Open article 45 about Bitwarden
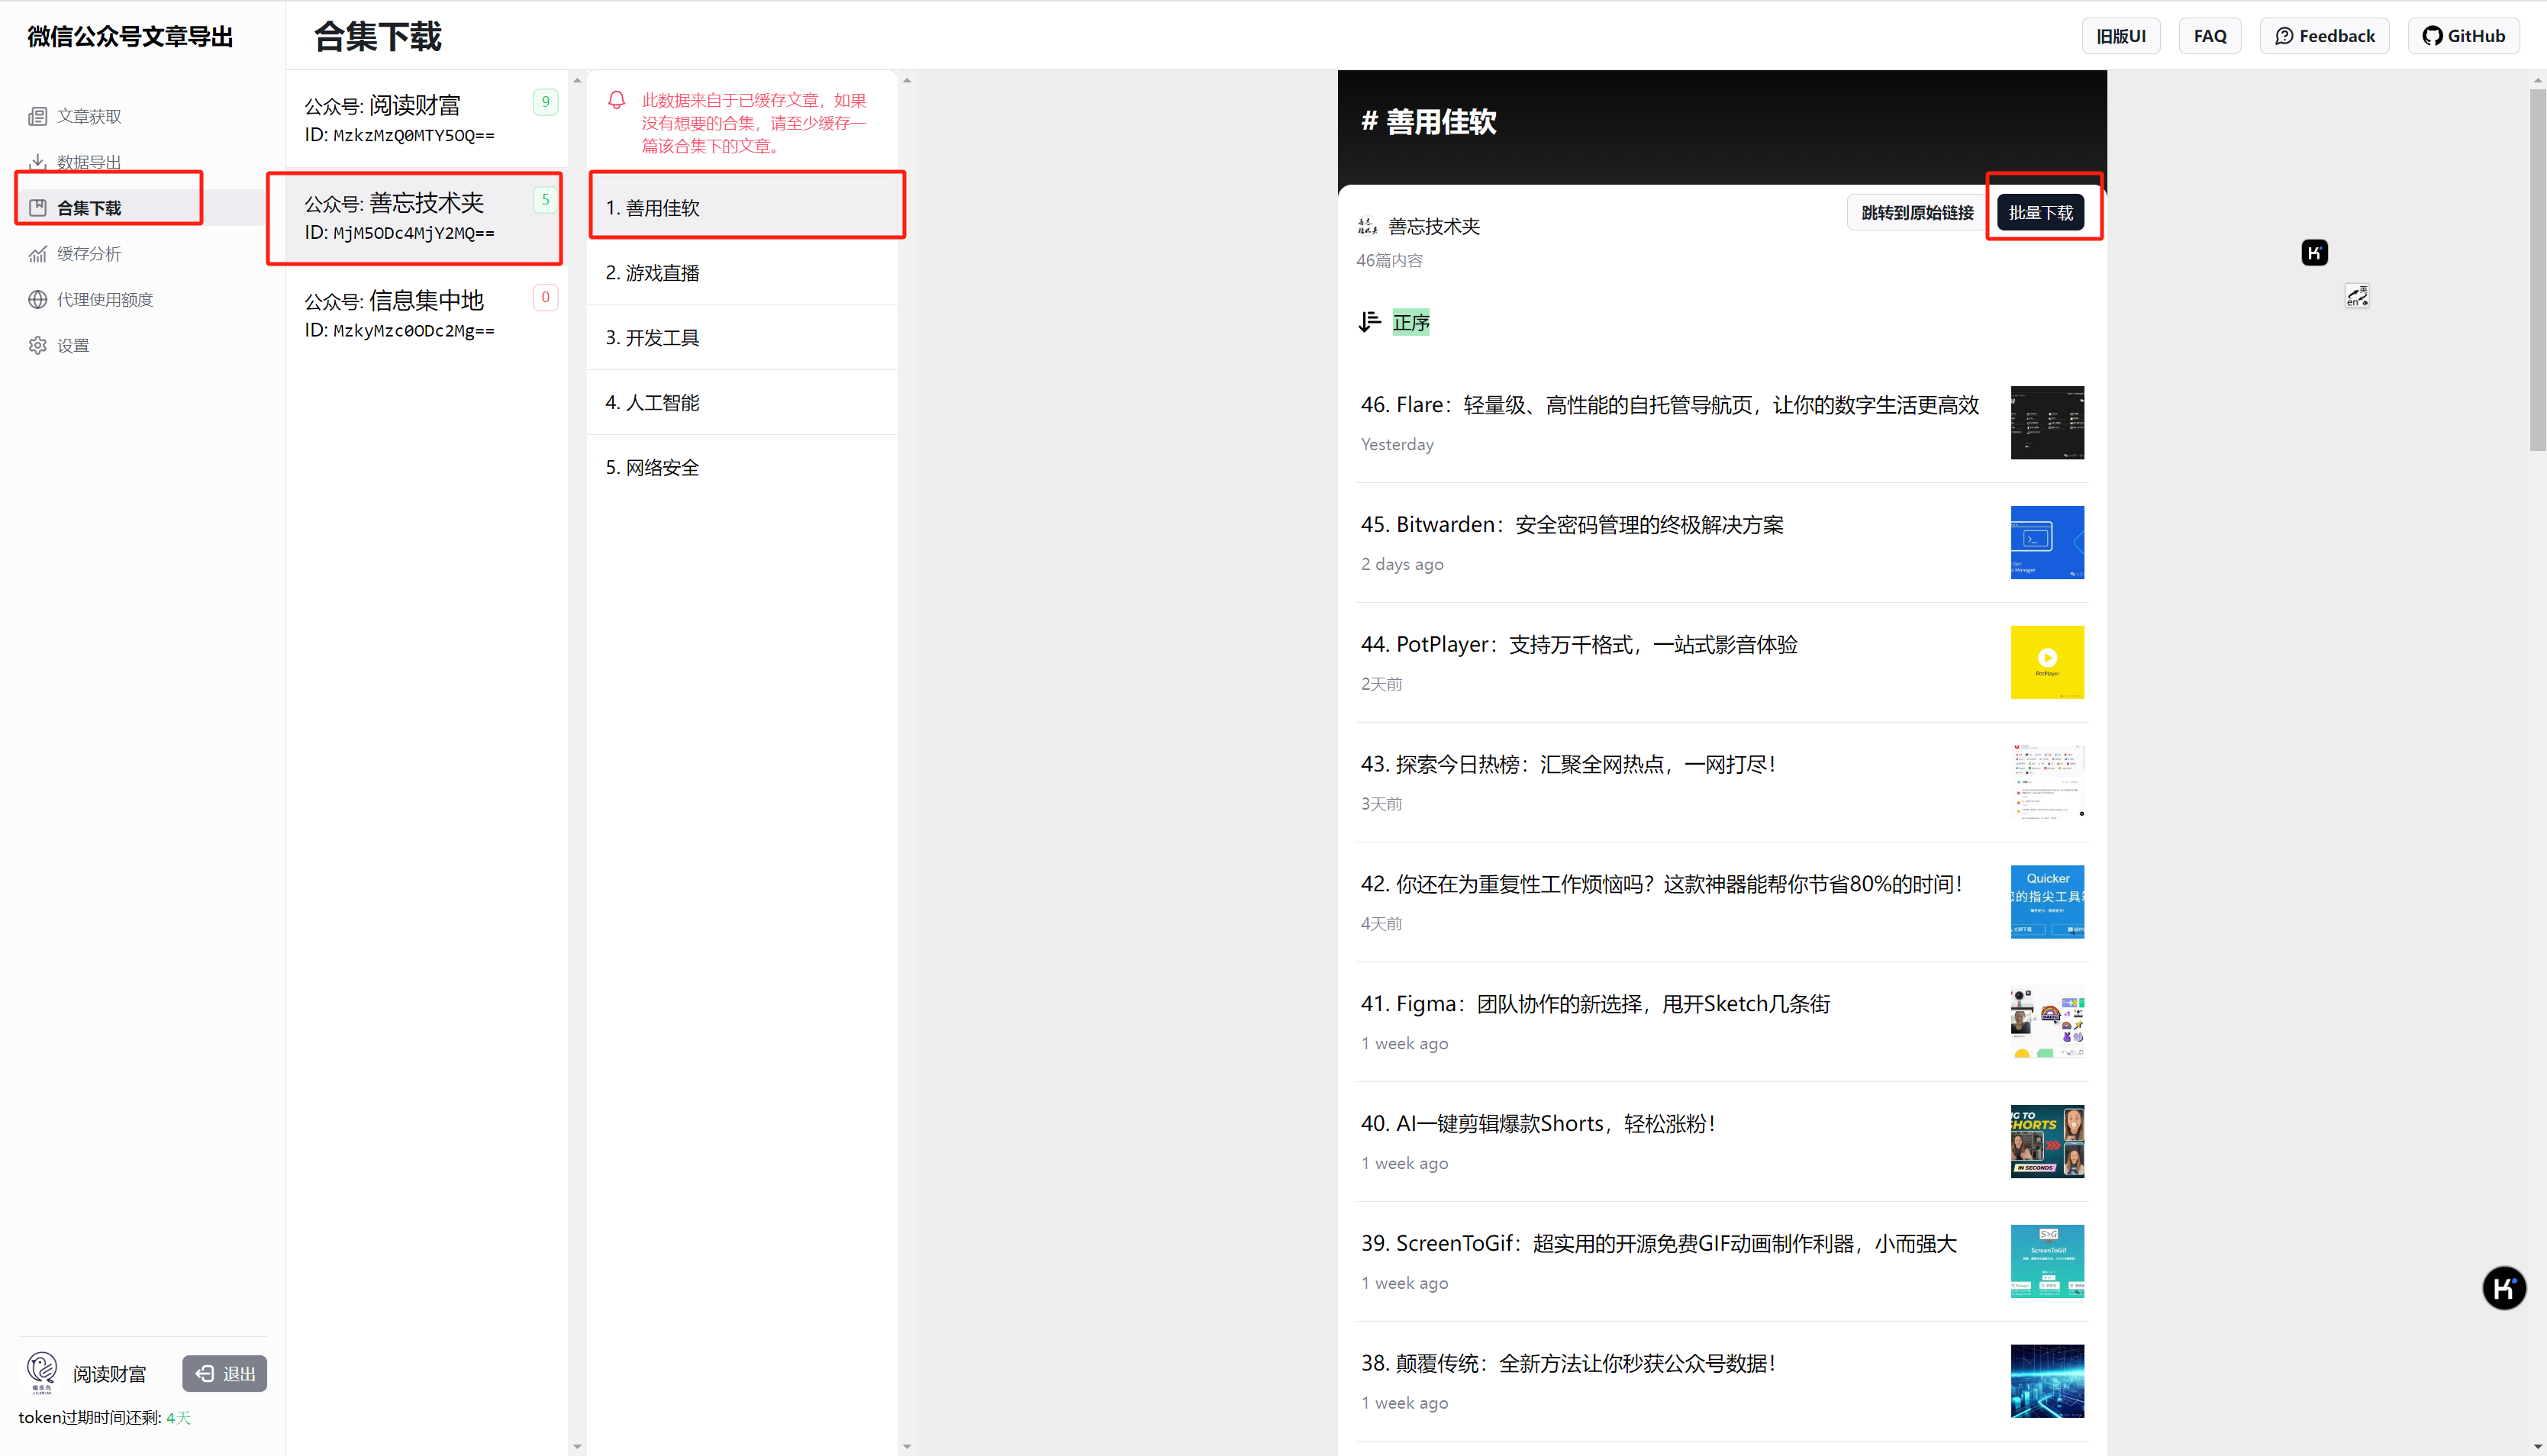The width and height of the screenshot is (2547, 1456). tap(1722, 543)
